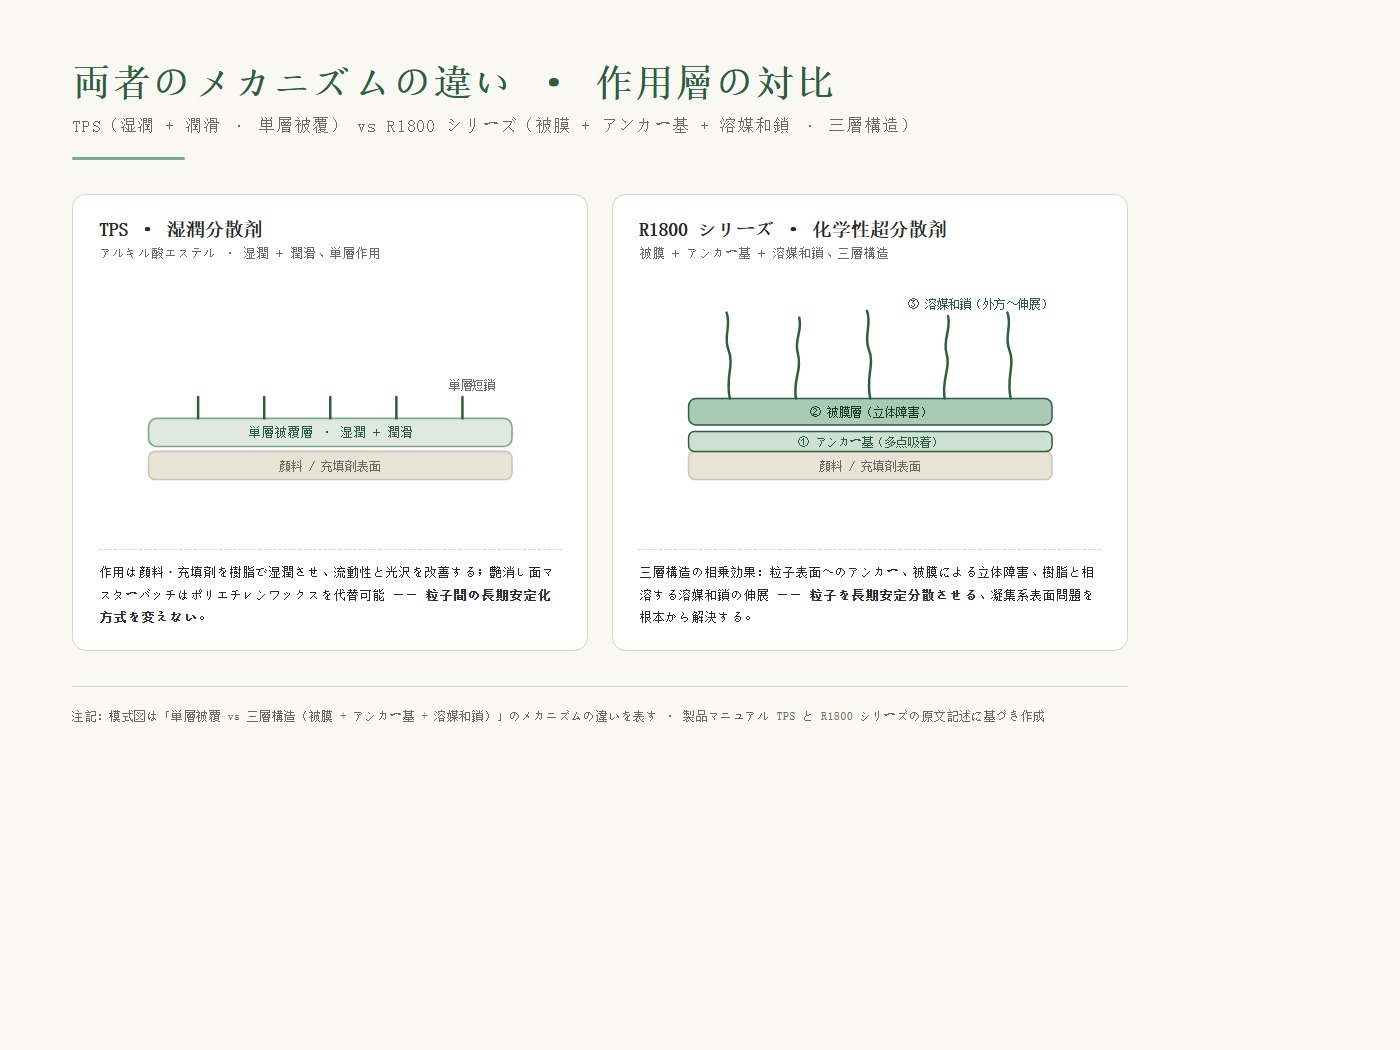This screenshot has width=1400, height=1050.
Task: Click 顔料 / 充填剤表面 bar in R1800 card
Action: [870, 466]
